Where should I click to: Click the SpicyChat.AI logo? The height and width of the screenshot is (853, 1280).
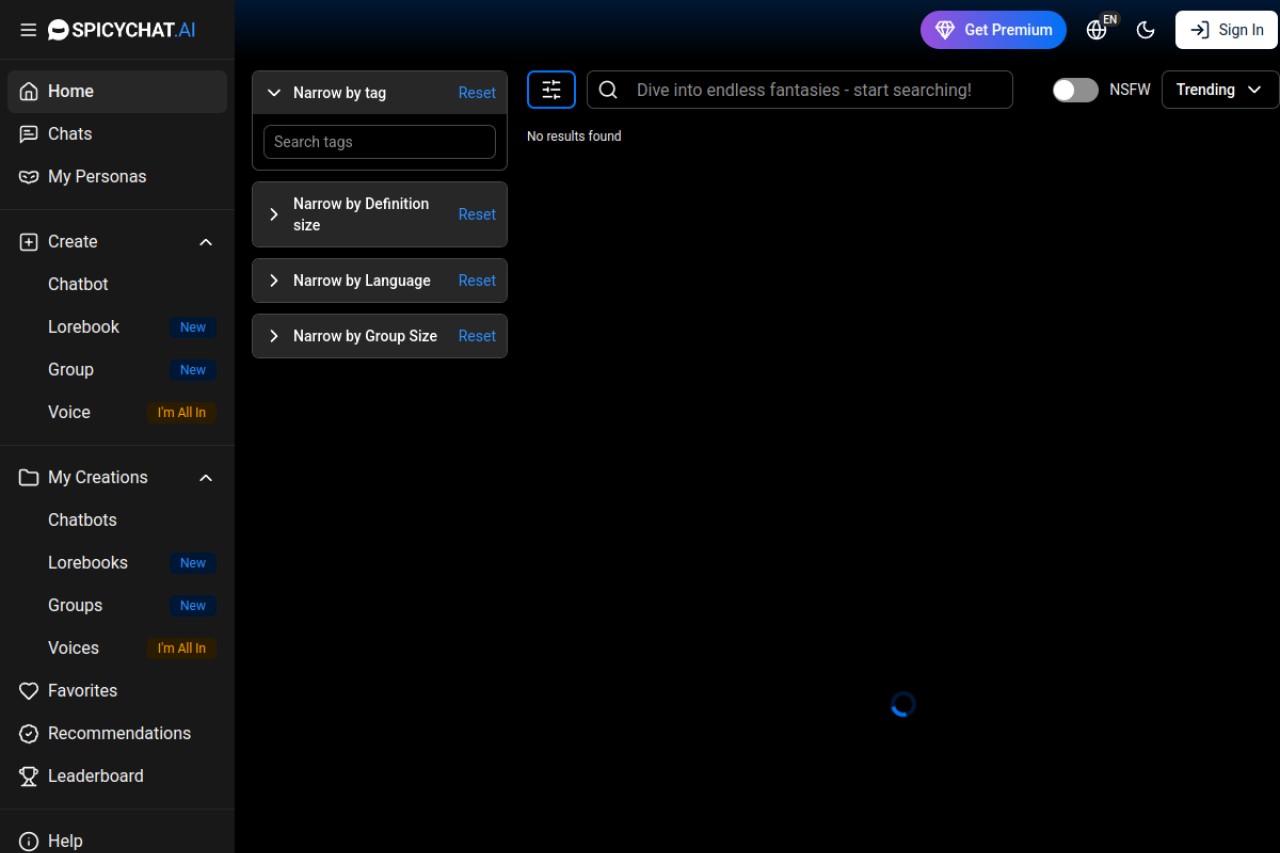(x=122, y=30)
